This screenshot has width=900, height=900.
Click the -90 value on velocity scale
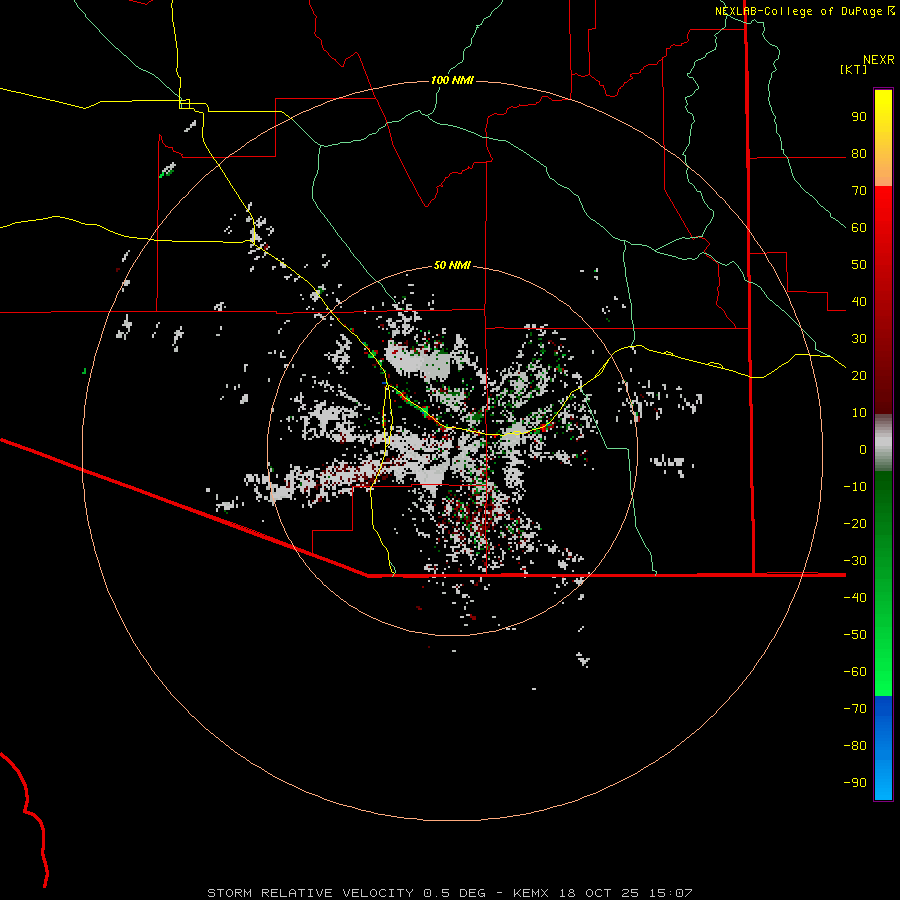pos(855,782)
